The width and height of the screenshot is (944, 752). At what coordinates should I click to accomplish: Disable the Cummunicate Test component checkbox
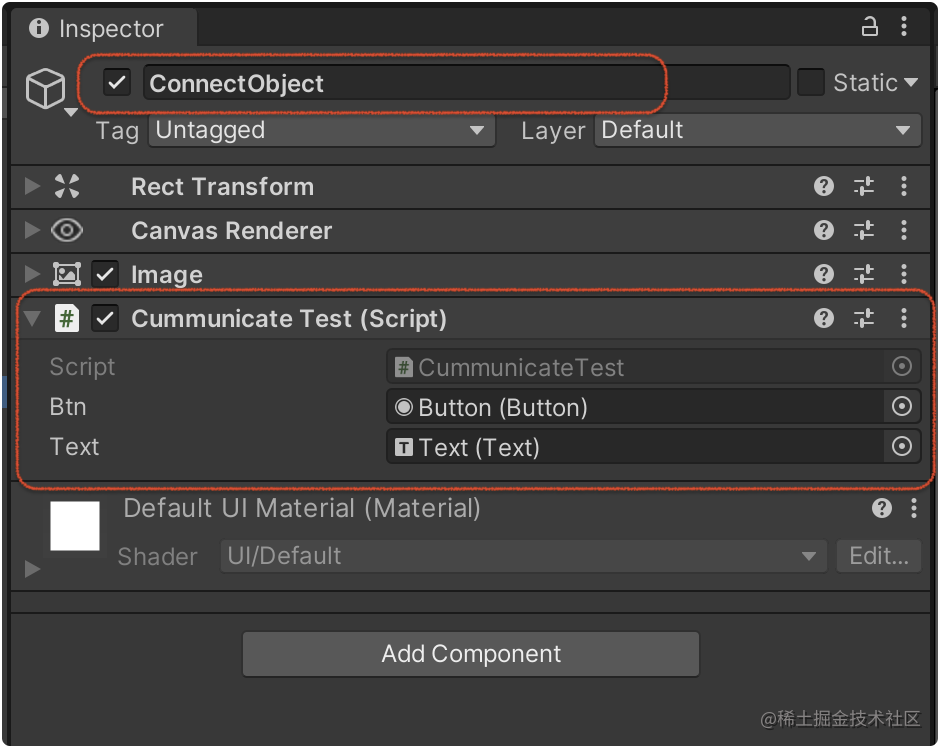(104, 318)
